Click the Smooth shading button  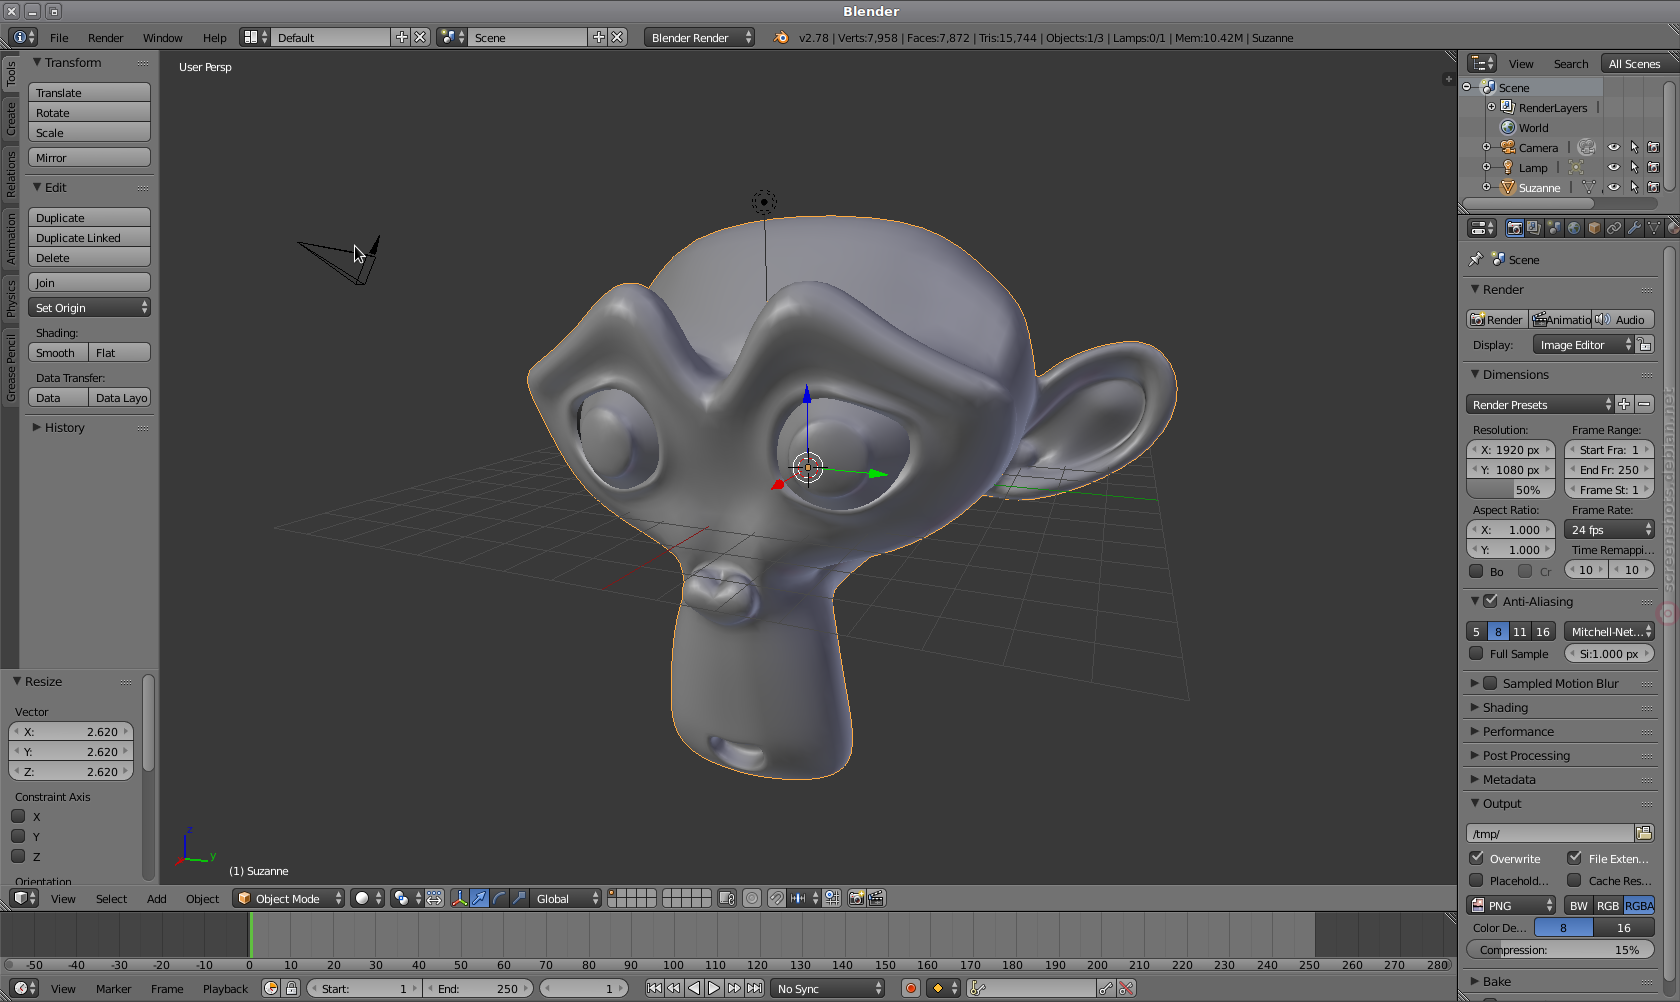58,352
